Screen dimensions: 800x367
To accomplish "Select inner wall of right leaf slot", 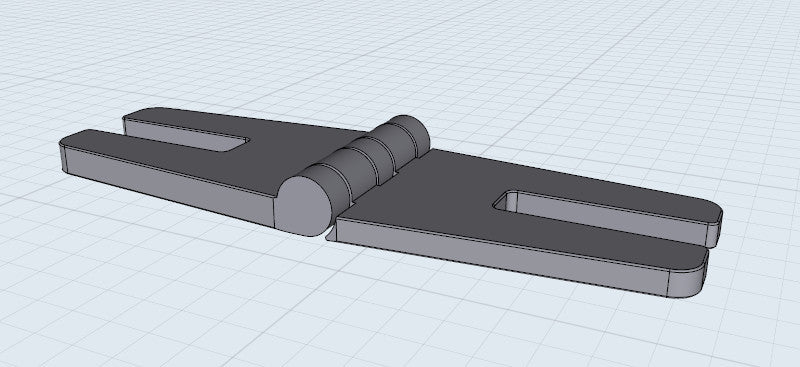I will click(x=612, y=219).
